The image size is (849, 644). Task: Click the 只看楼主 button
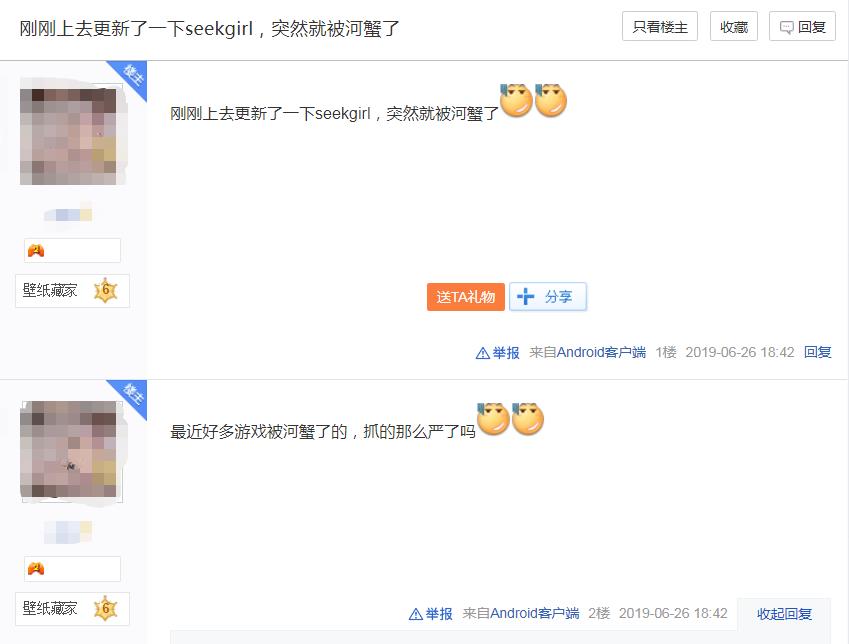click(x=659, y=27)
